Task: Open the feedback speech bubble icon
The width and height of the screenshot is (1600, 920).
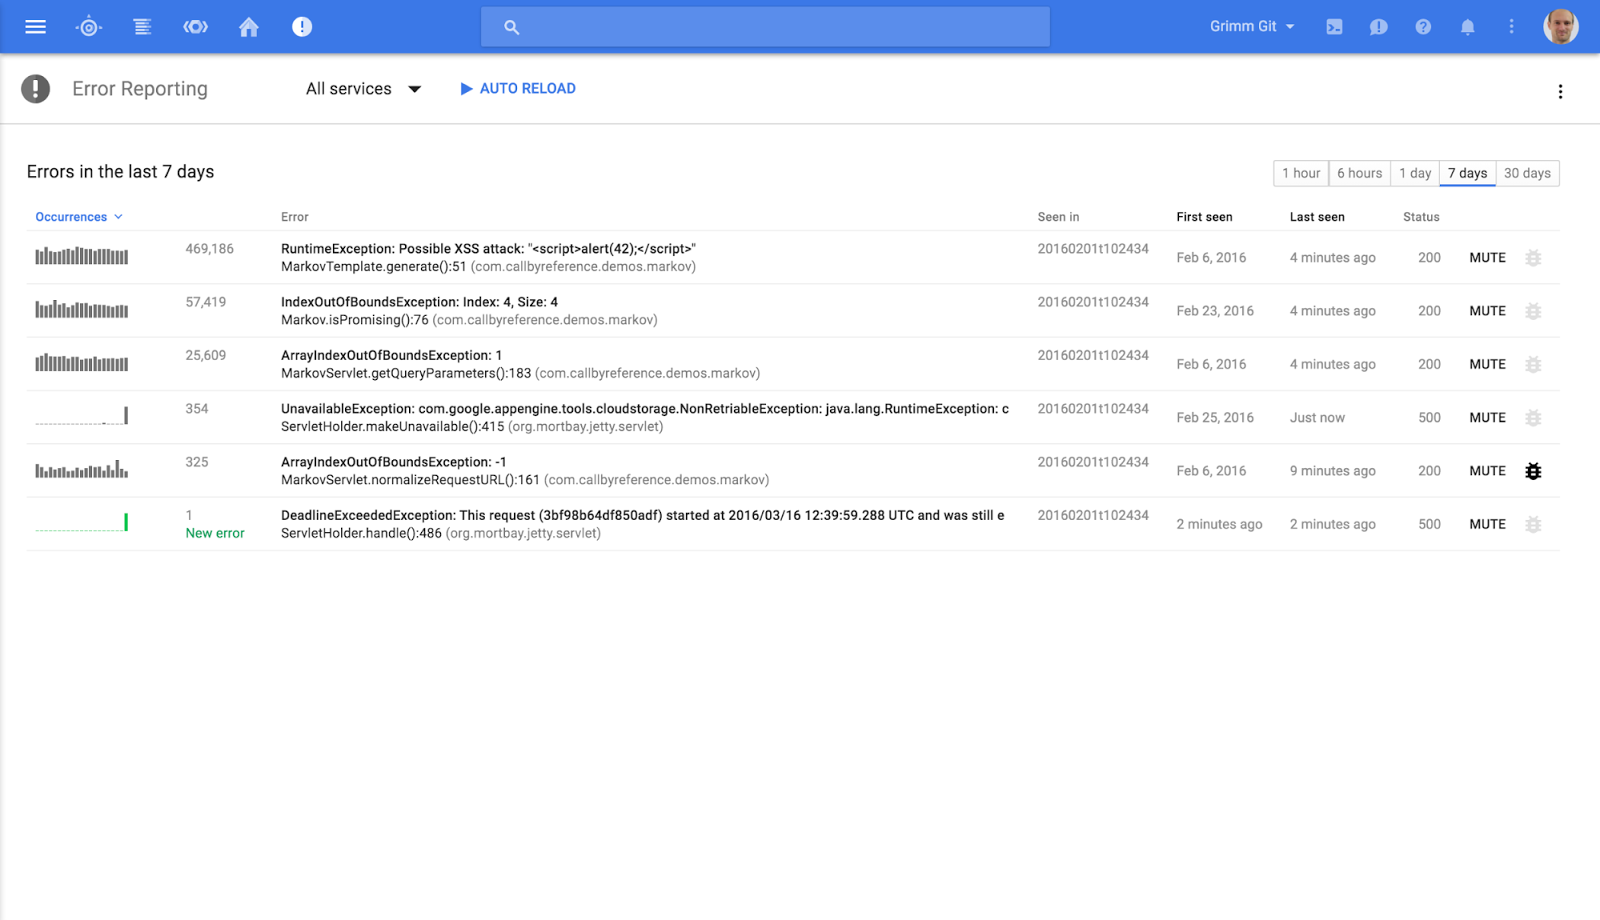Action: pos(1378,27)
